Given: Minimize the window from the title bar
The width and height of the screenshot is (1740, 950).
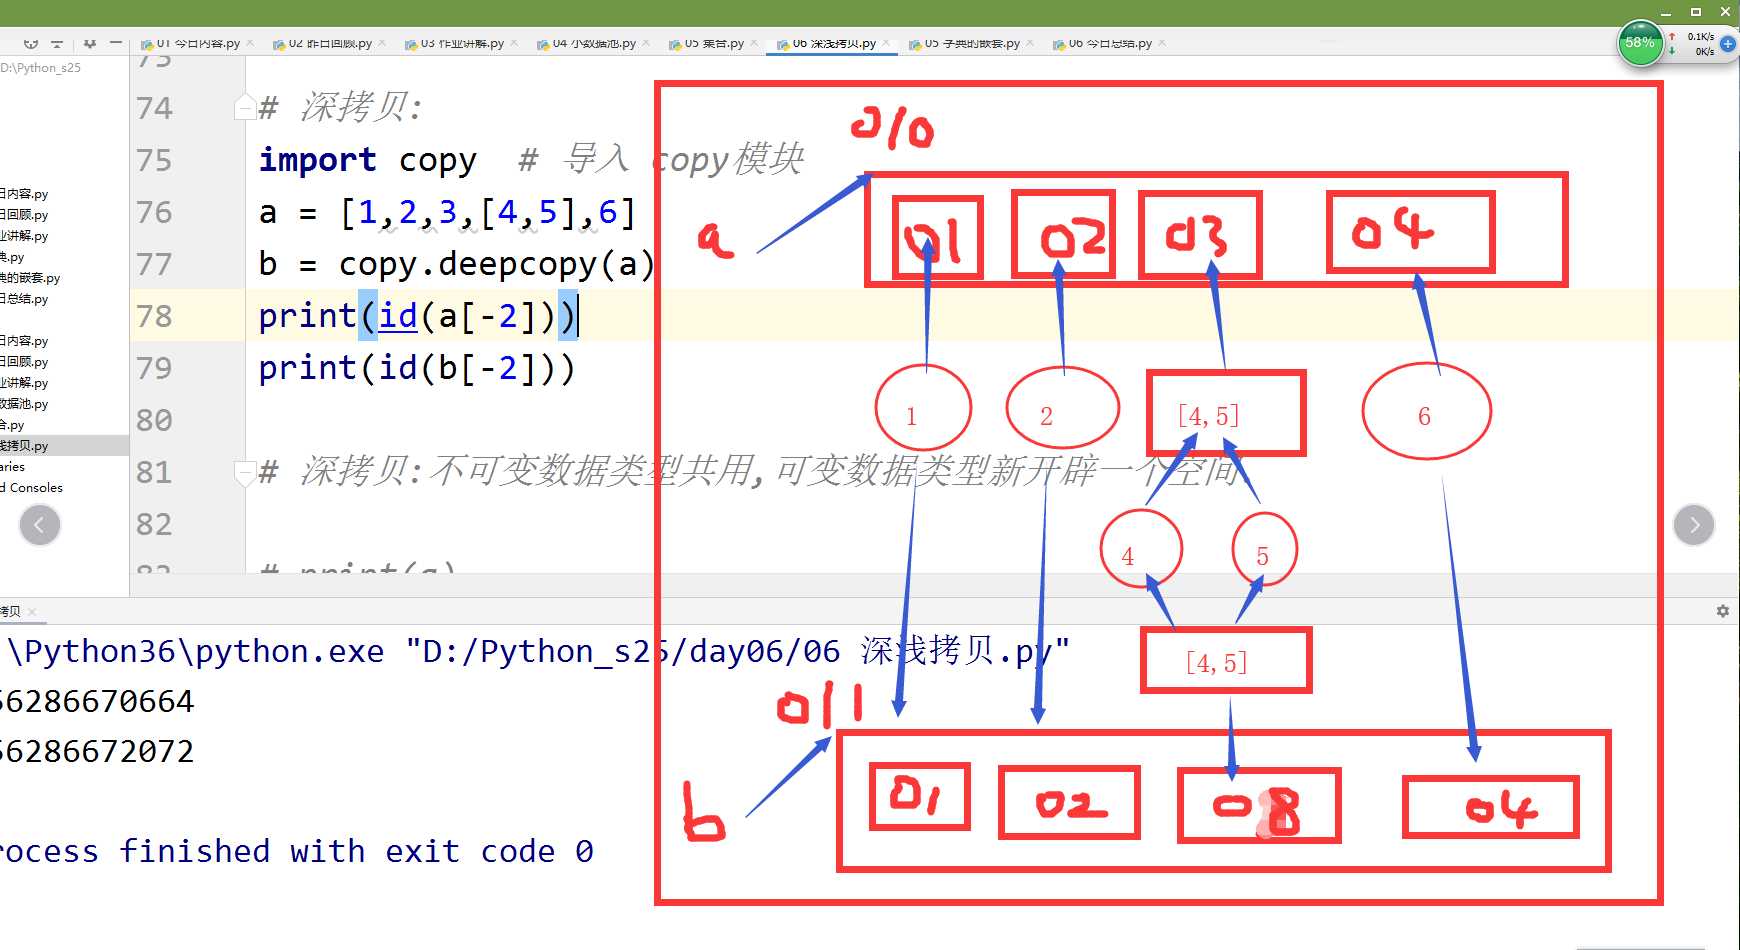Looking at the screenshot, I should click(x=1666, y=12).
